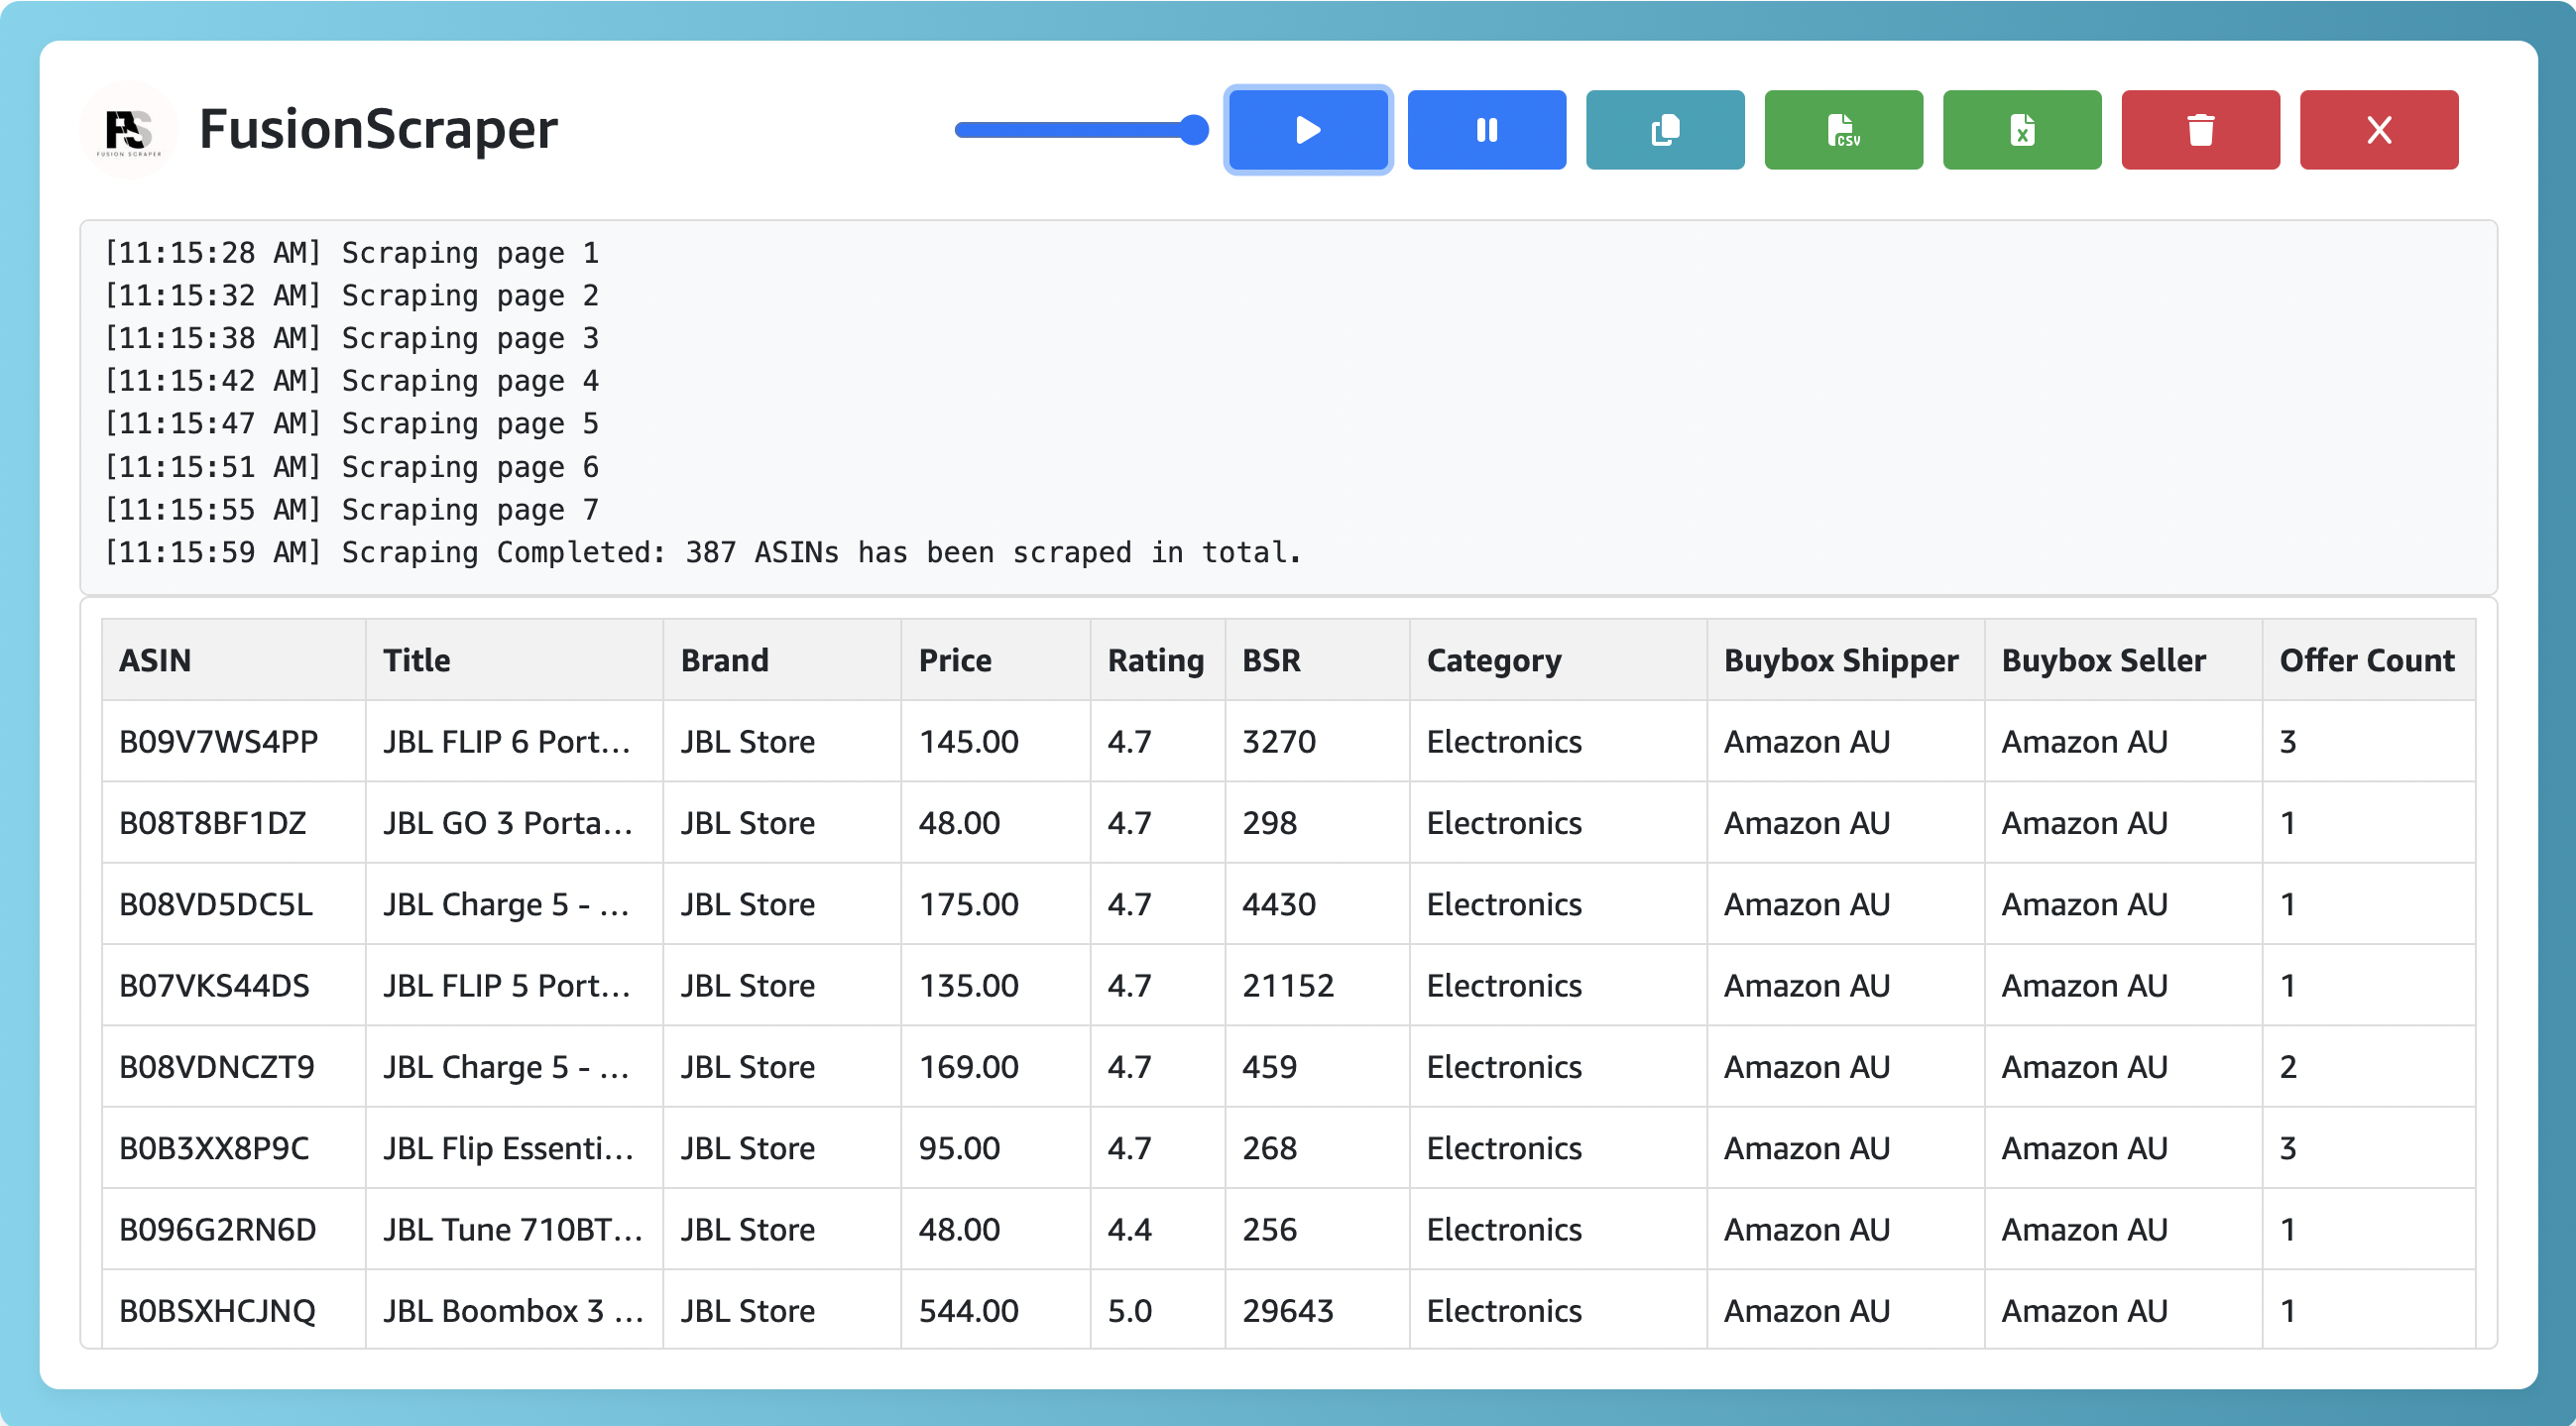
Task: Click title 'JBL Boombox 3 ...'
Action: click(513, 1311)
